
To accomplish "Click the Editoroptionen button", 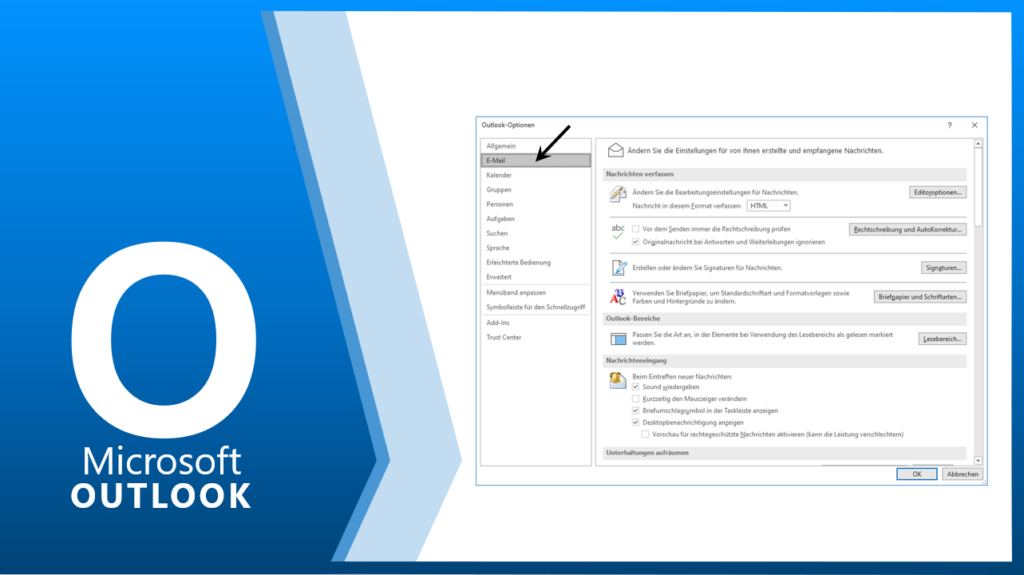I will click(x=937, y=192).
